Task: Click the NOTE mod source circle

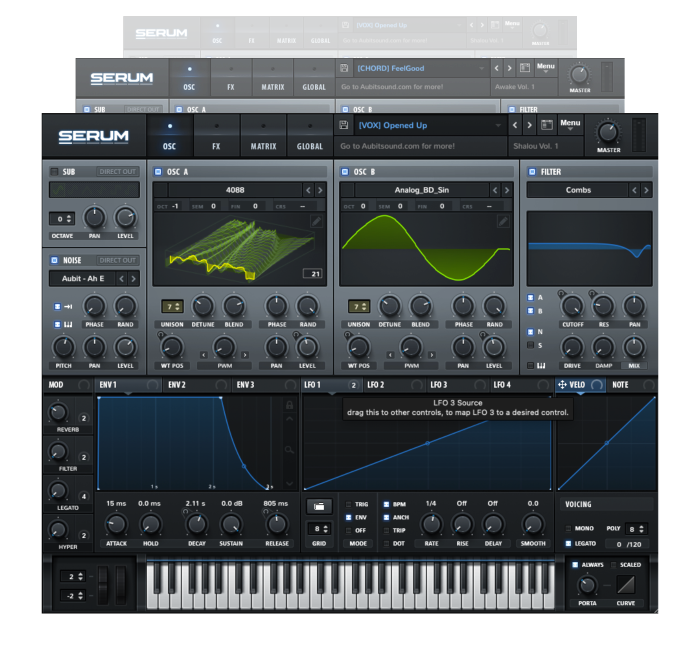Action: [x=649, y=385]
